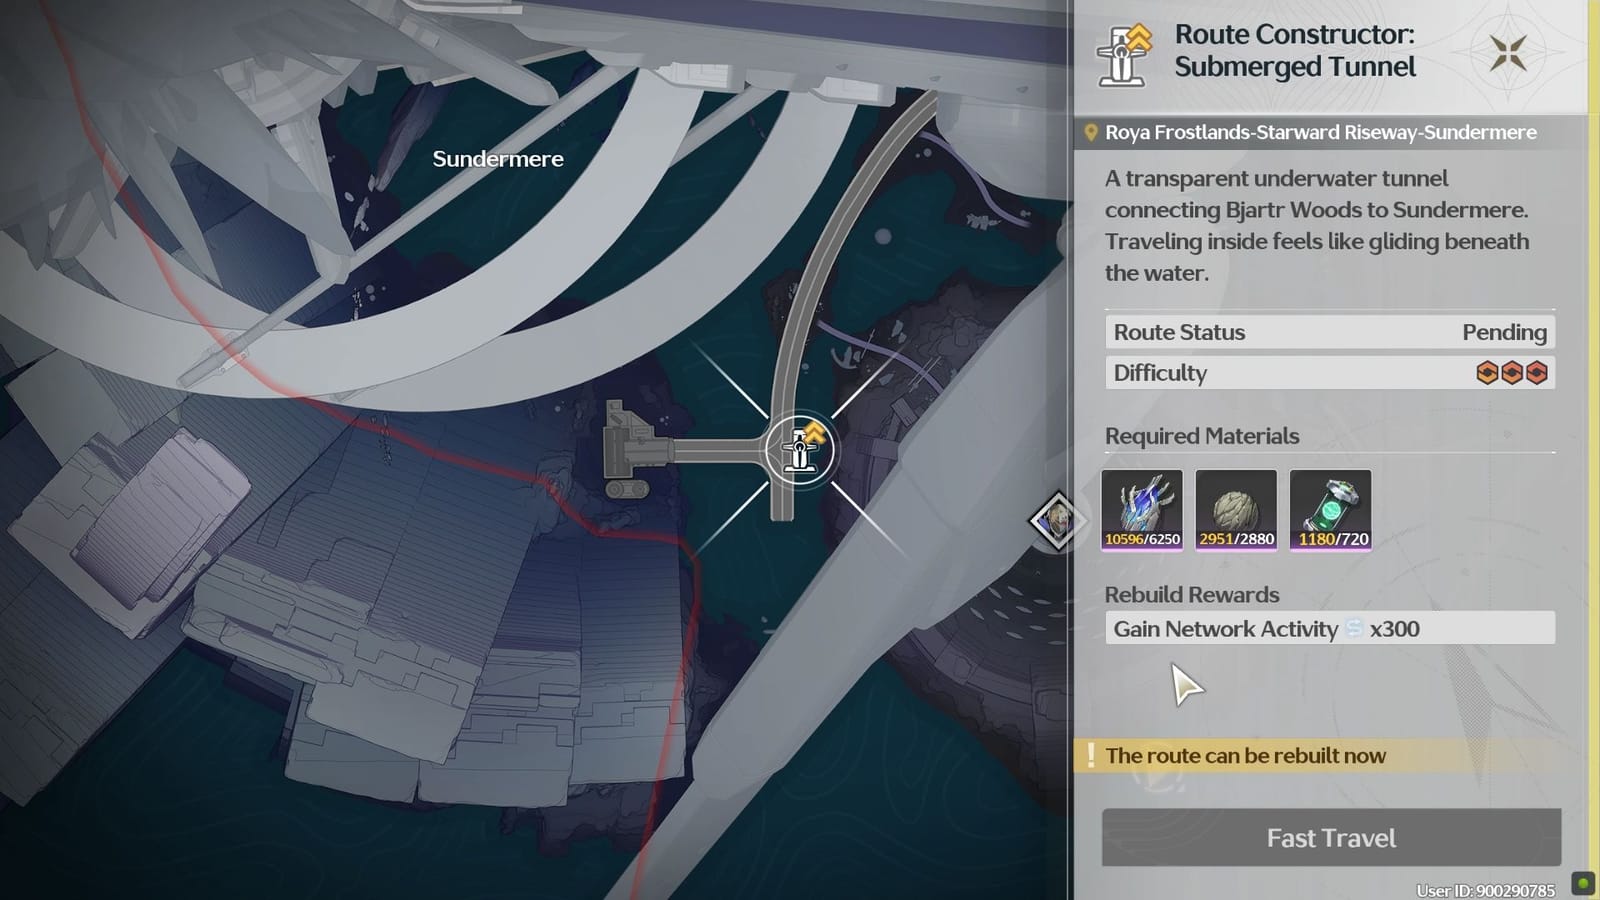Click the Route Constructor marker on the map
1600x900 pixels.
[799, 450]
